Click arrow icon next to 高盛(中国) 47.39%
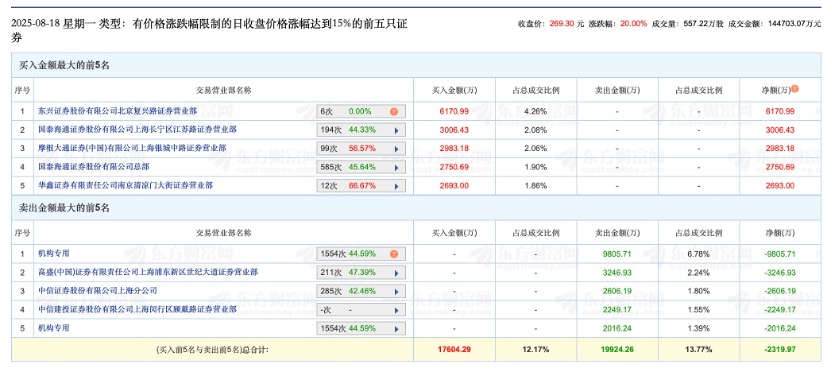Viewport: 832px width, 372px height. (396, 273)
